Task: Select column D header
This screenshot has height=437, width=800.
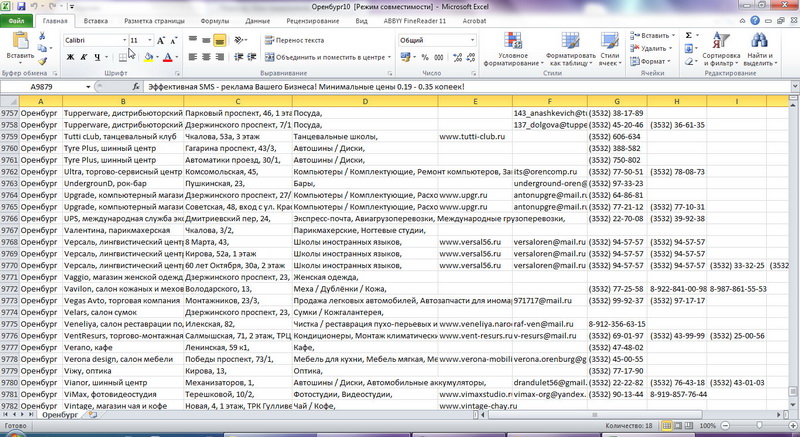Action: (x=365, y=101)
